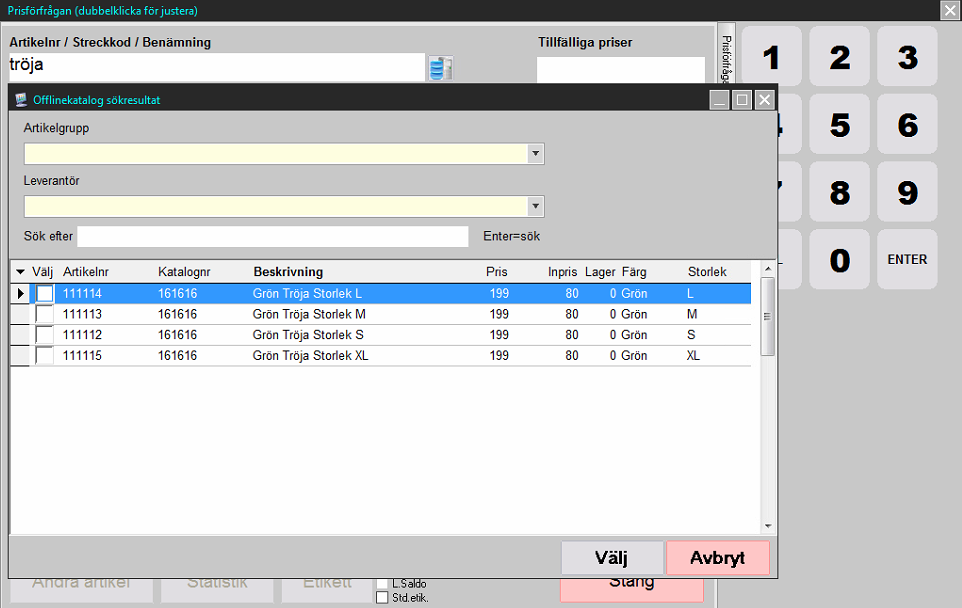Click the results list vertical scrollbar thumb
The height and width of the screenshot is (608, 962).
click(768, 316)
